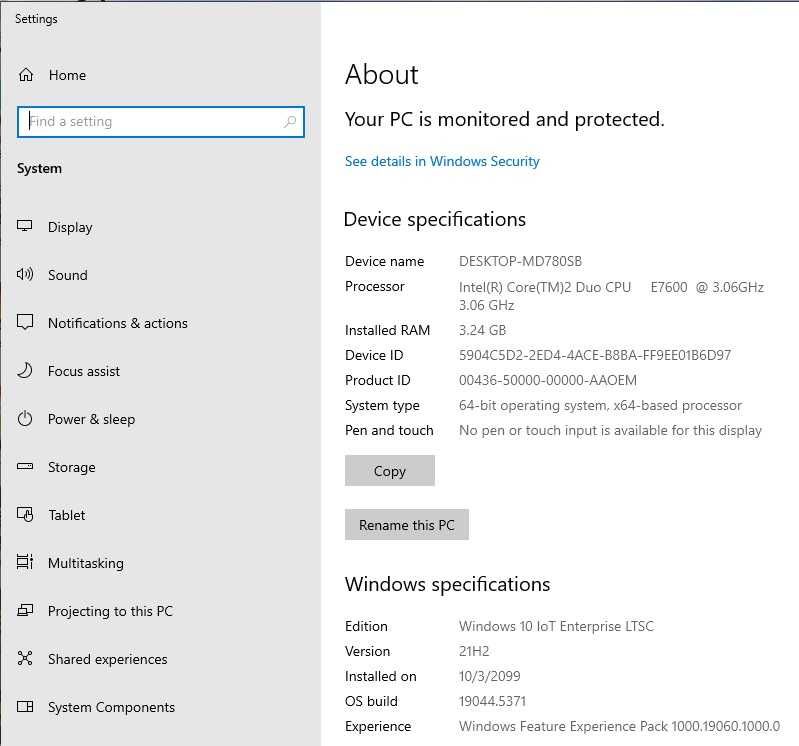Select edition Windows 10 IoT Enterprise LTSC
This screenshot has width=799, height=746.
click(556, 626)
